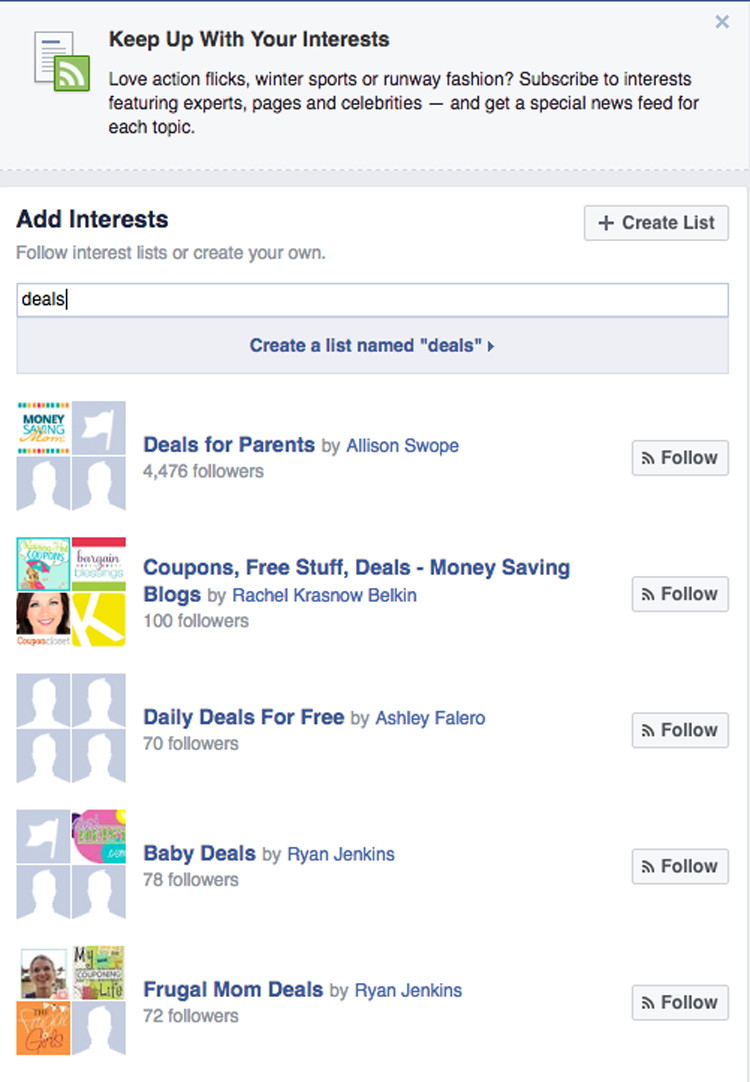The height and width of the screenshot is (1082, 750).
Task: Click the Coupon Closet woman photo thumbnail
Action: 43,619
